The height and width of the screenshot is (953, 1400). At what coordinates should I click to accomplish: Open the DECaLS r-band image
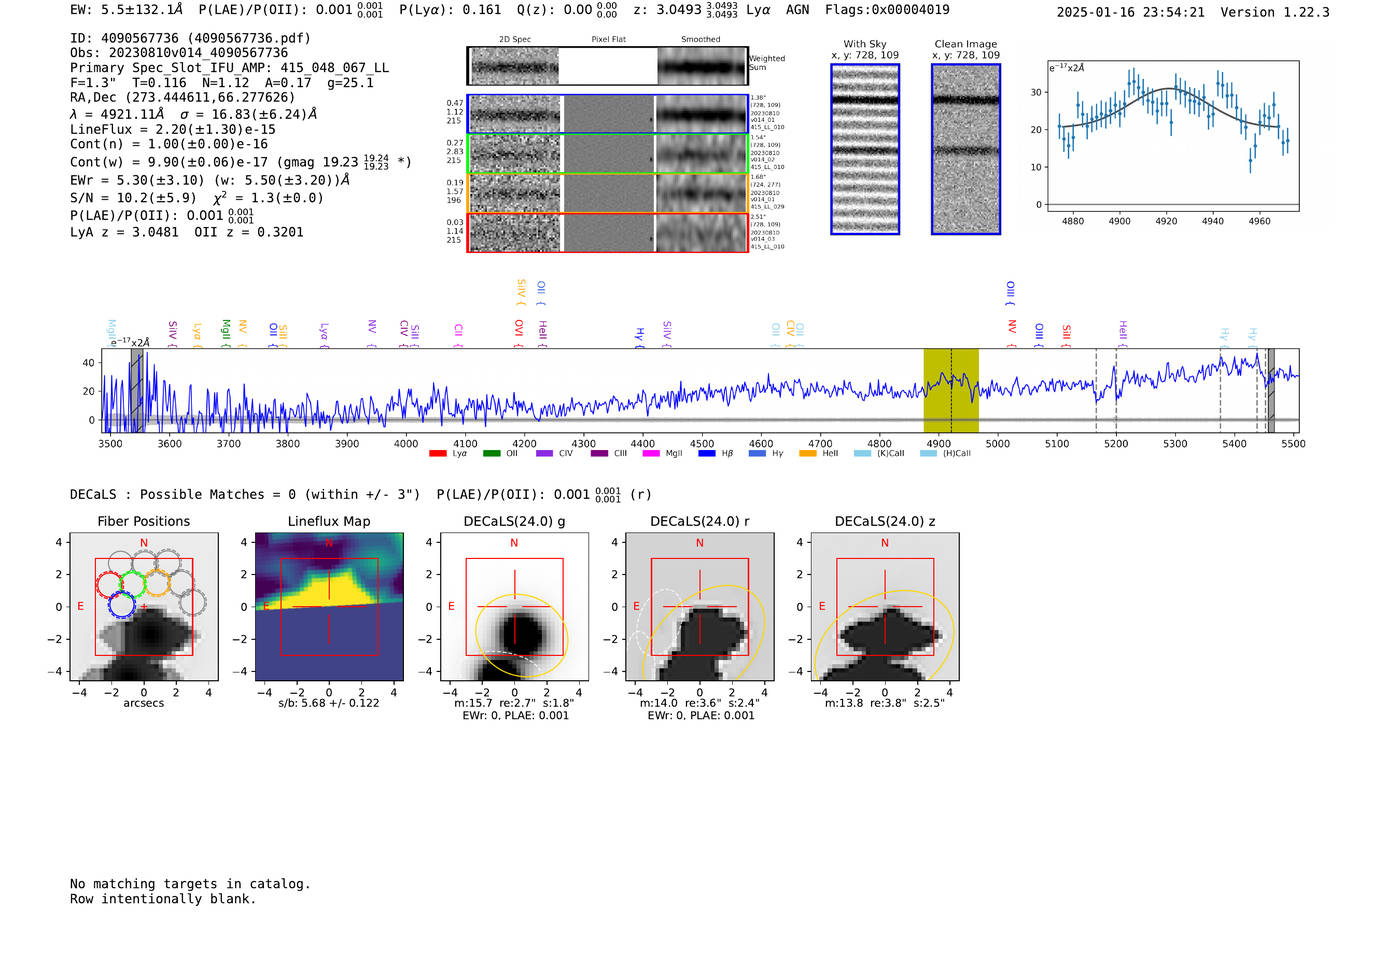(699, 607)
